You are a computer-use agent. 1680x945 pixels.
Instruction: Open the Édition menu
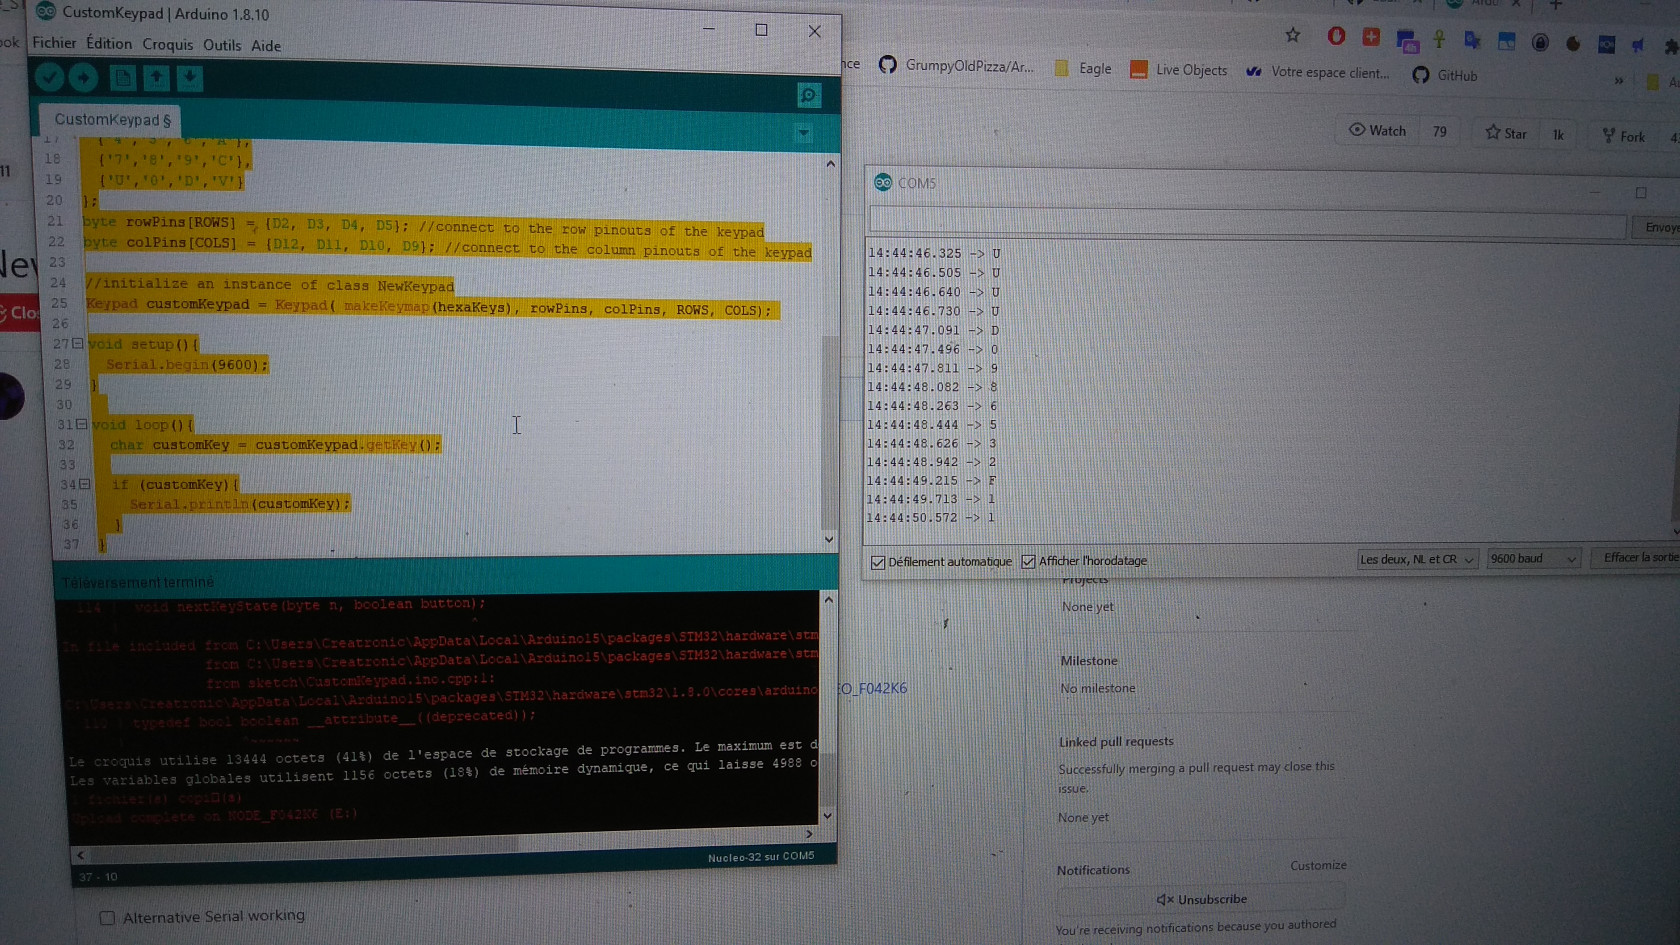pos(109,44)
